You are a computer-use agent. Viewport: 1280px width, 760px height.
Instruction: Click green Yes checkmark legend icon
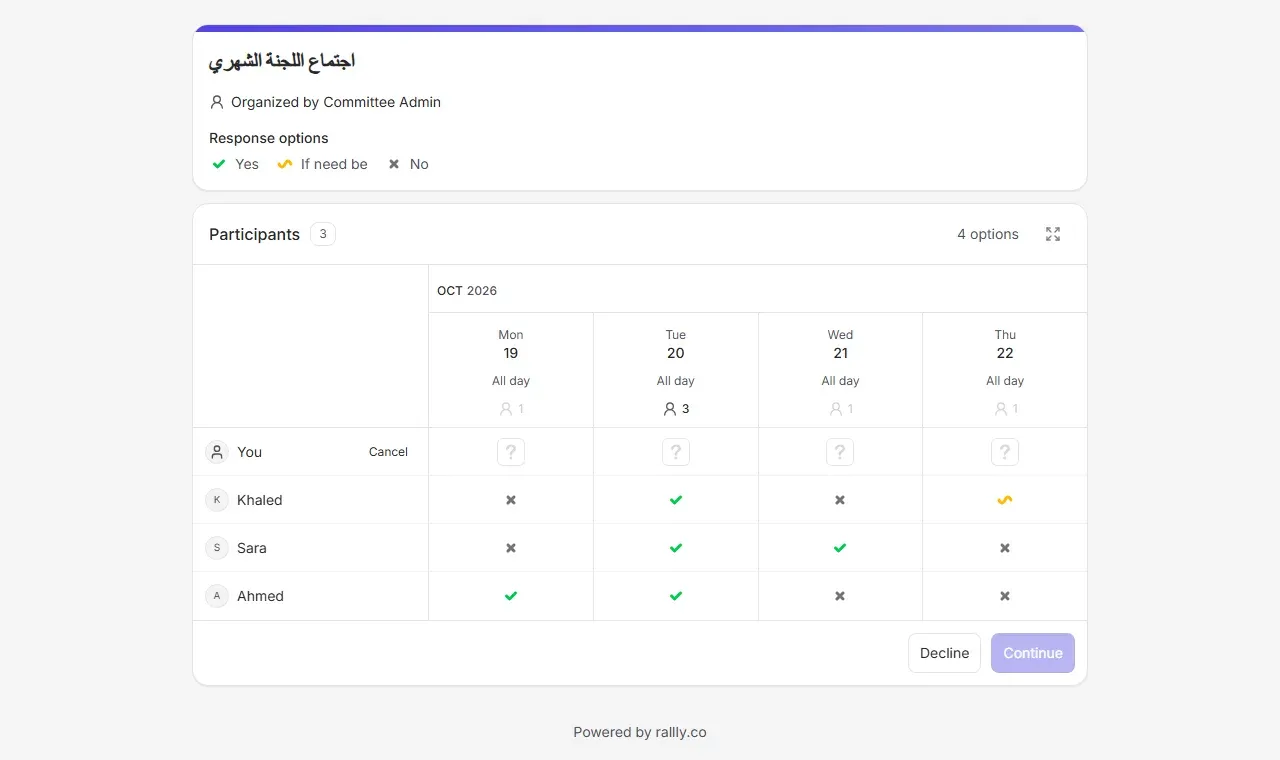pos(219,164)
